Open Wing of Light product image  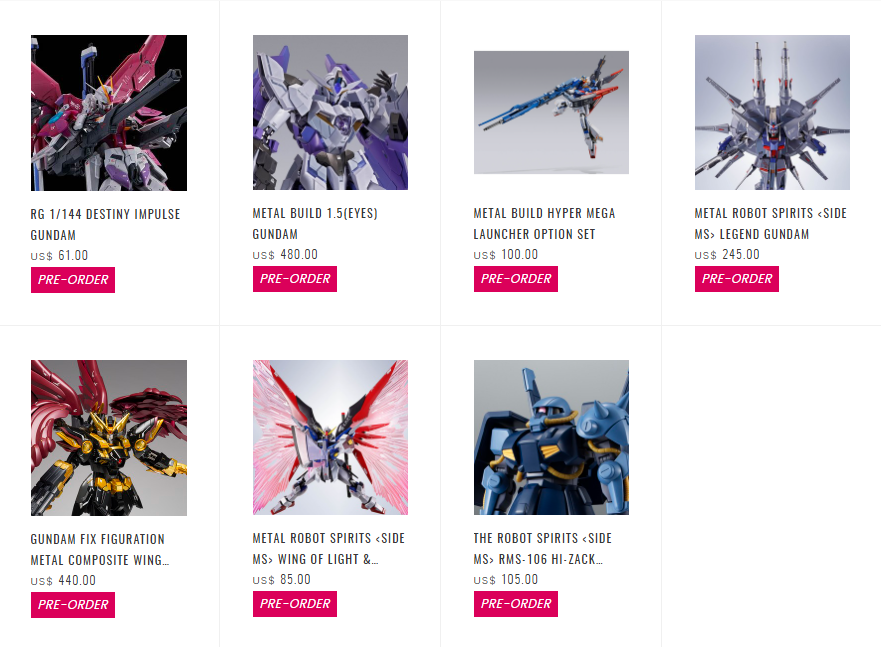[x=330, y=437]
